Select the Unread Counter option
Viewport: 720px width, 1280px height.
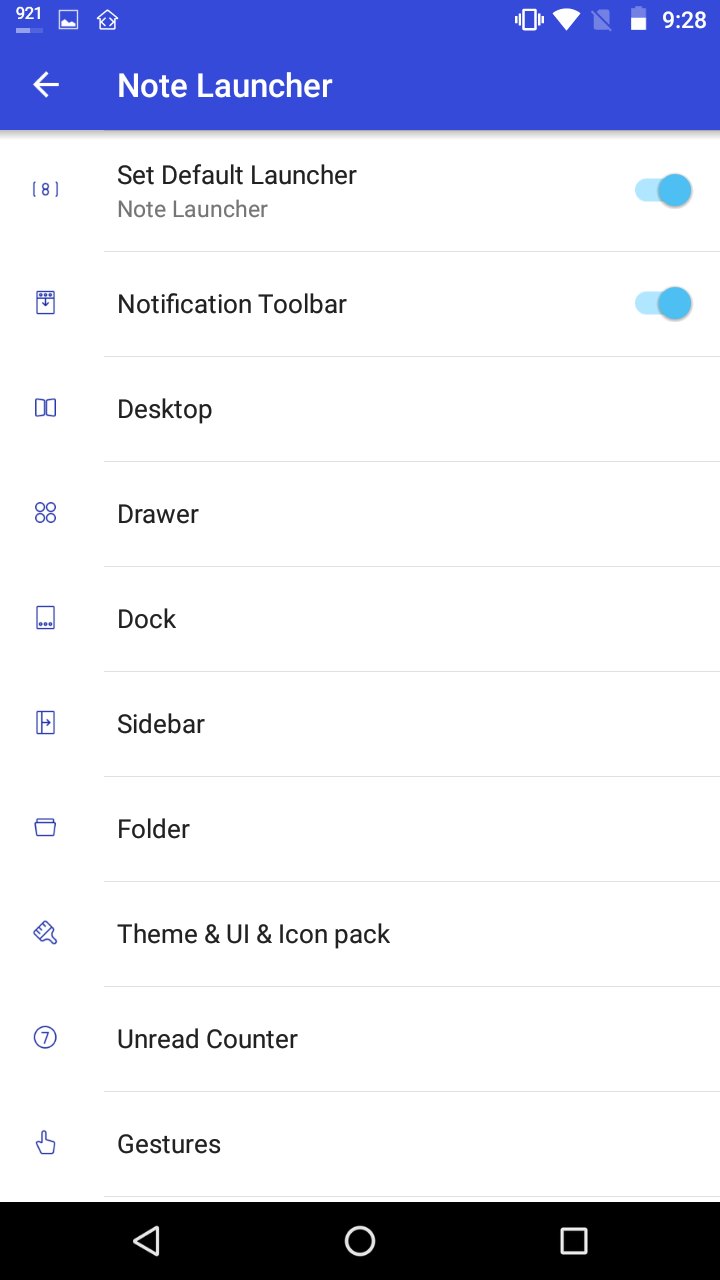coord(207,1039)
